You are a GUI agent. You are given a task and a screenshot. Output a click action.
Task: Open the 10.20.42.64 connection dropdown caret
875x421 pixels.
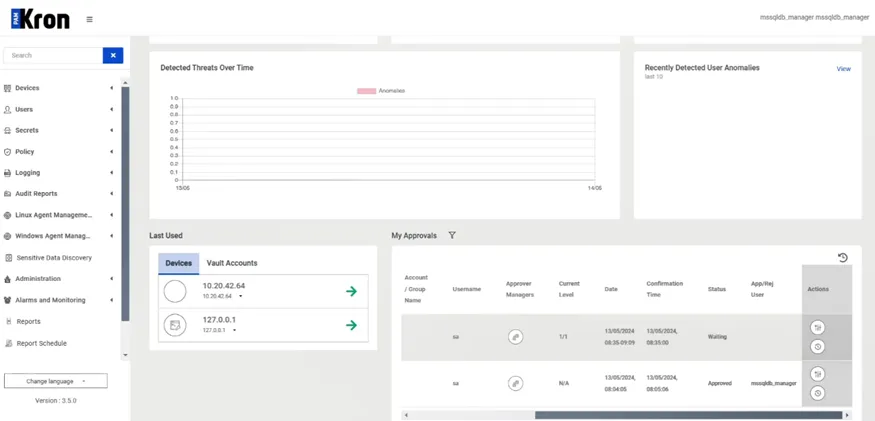(x=241, y=296)
